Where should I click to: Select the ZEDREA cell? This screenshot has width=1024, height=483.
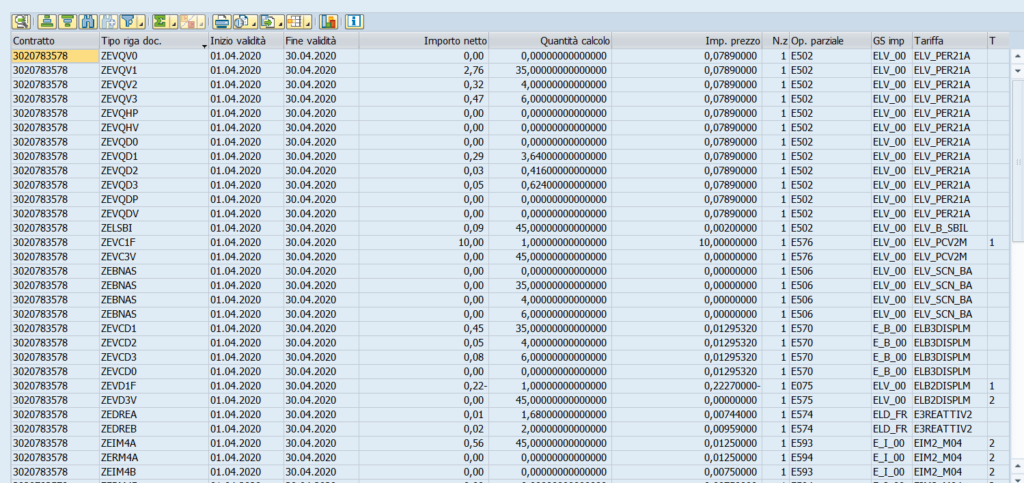point(153,414)
